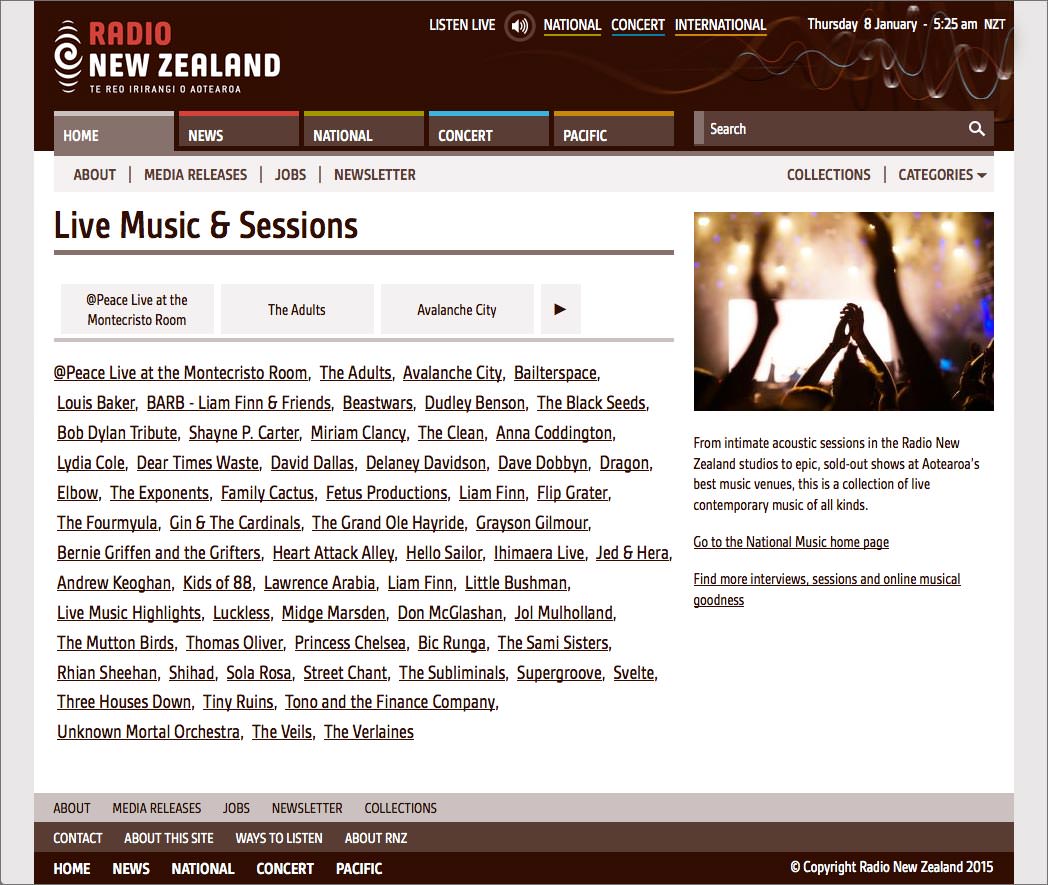This screenshot has width=1048, height=885.
Task: Go to the National Music home page link
Action: point(791,542)
